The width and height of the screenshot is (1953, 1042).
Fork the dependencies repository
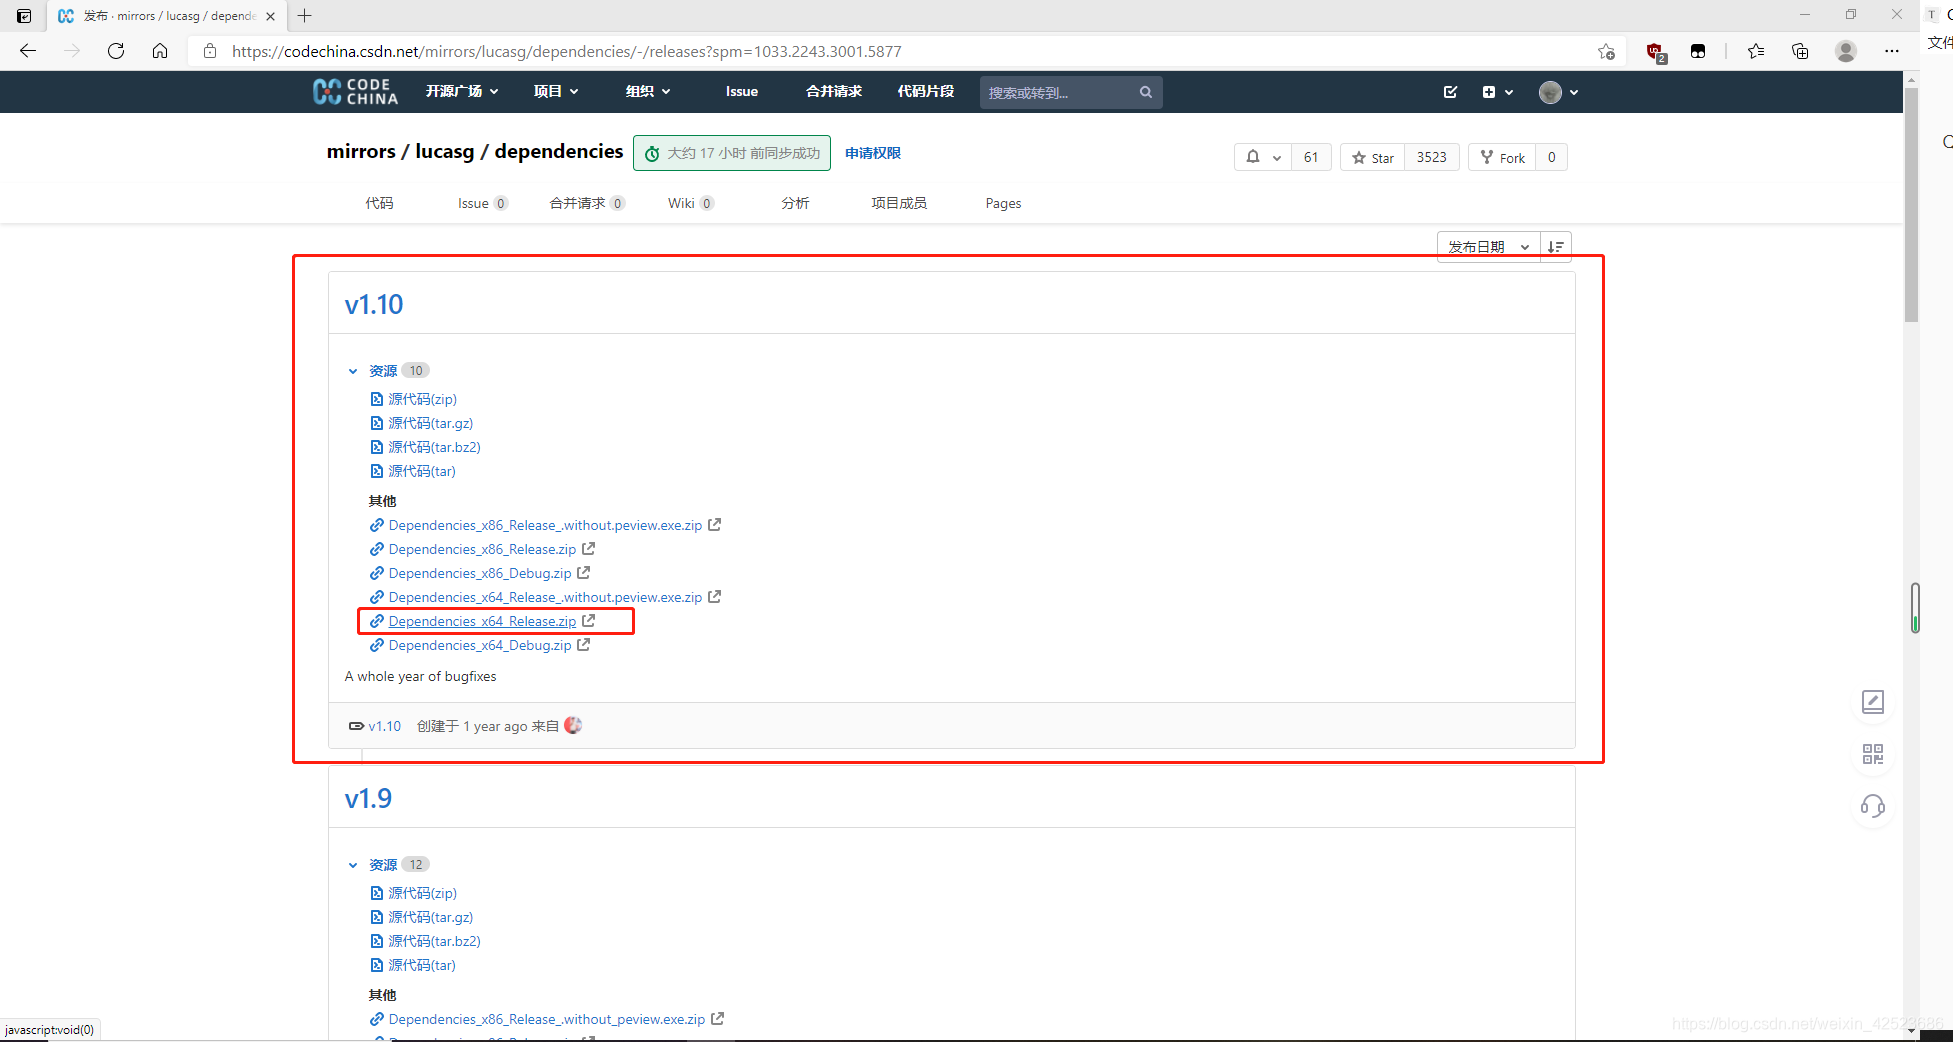[1502, 157]
